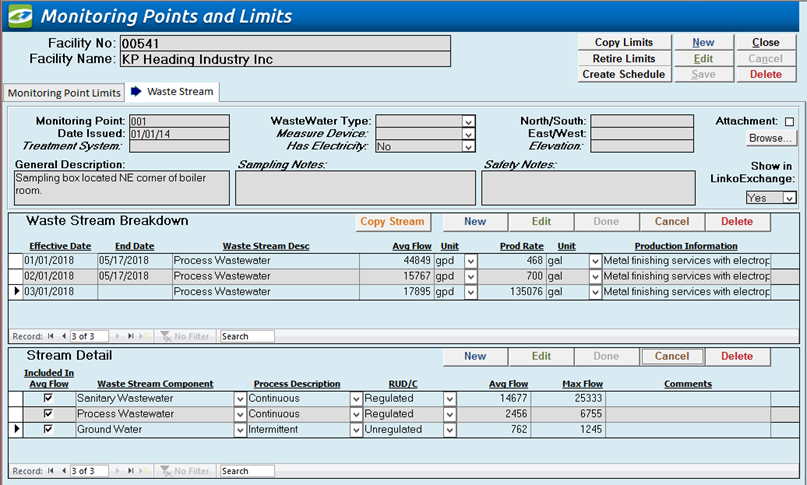Click the app logo icon in title bar
The height and width of the screenshot is (485, 807).
(x=20, y=16)
